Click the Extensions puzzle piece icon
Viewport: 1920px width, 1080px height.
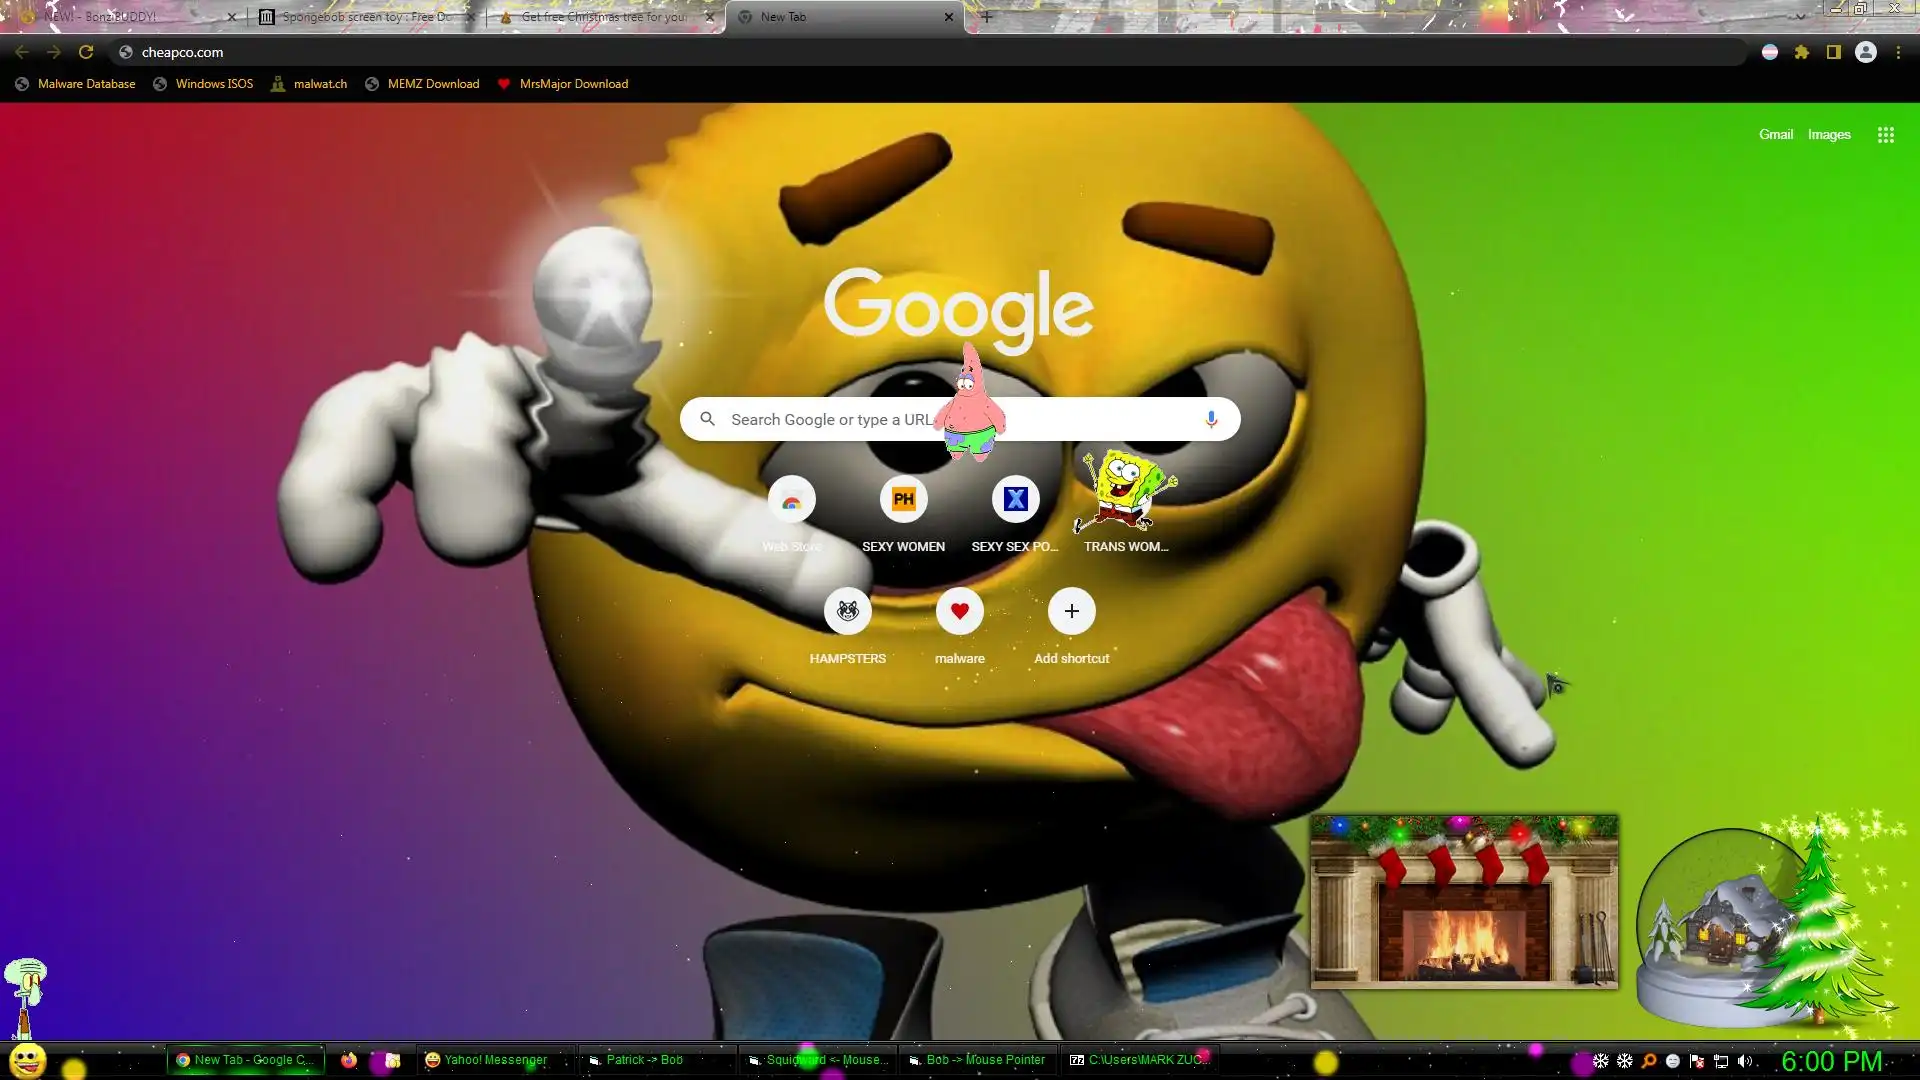(1801, 52)
